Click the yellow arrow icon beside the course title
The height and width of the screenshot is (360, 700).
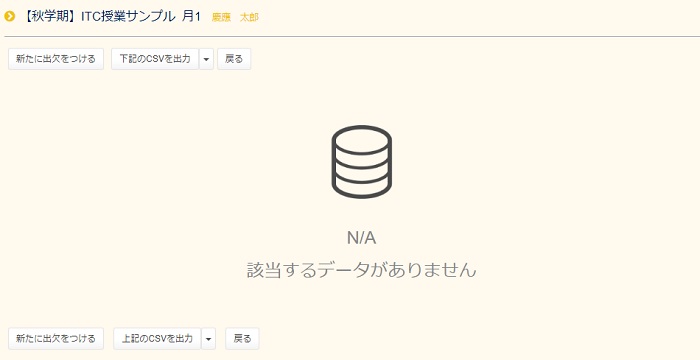[9, 17]
